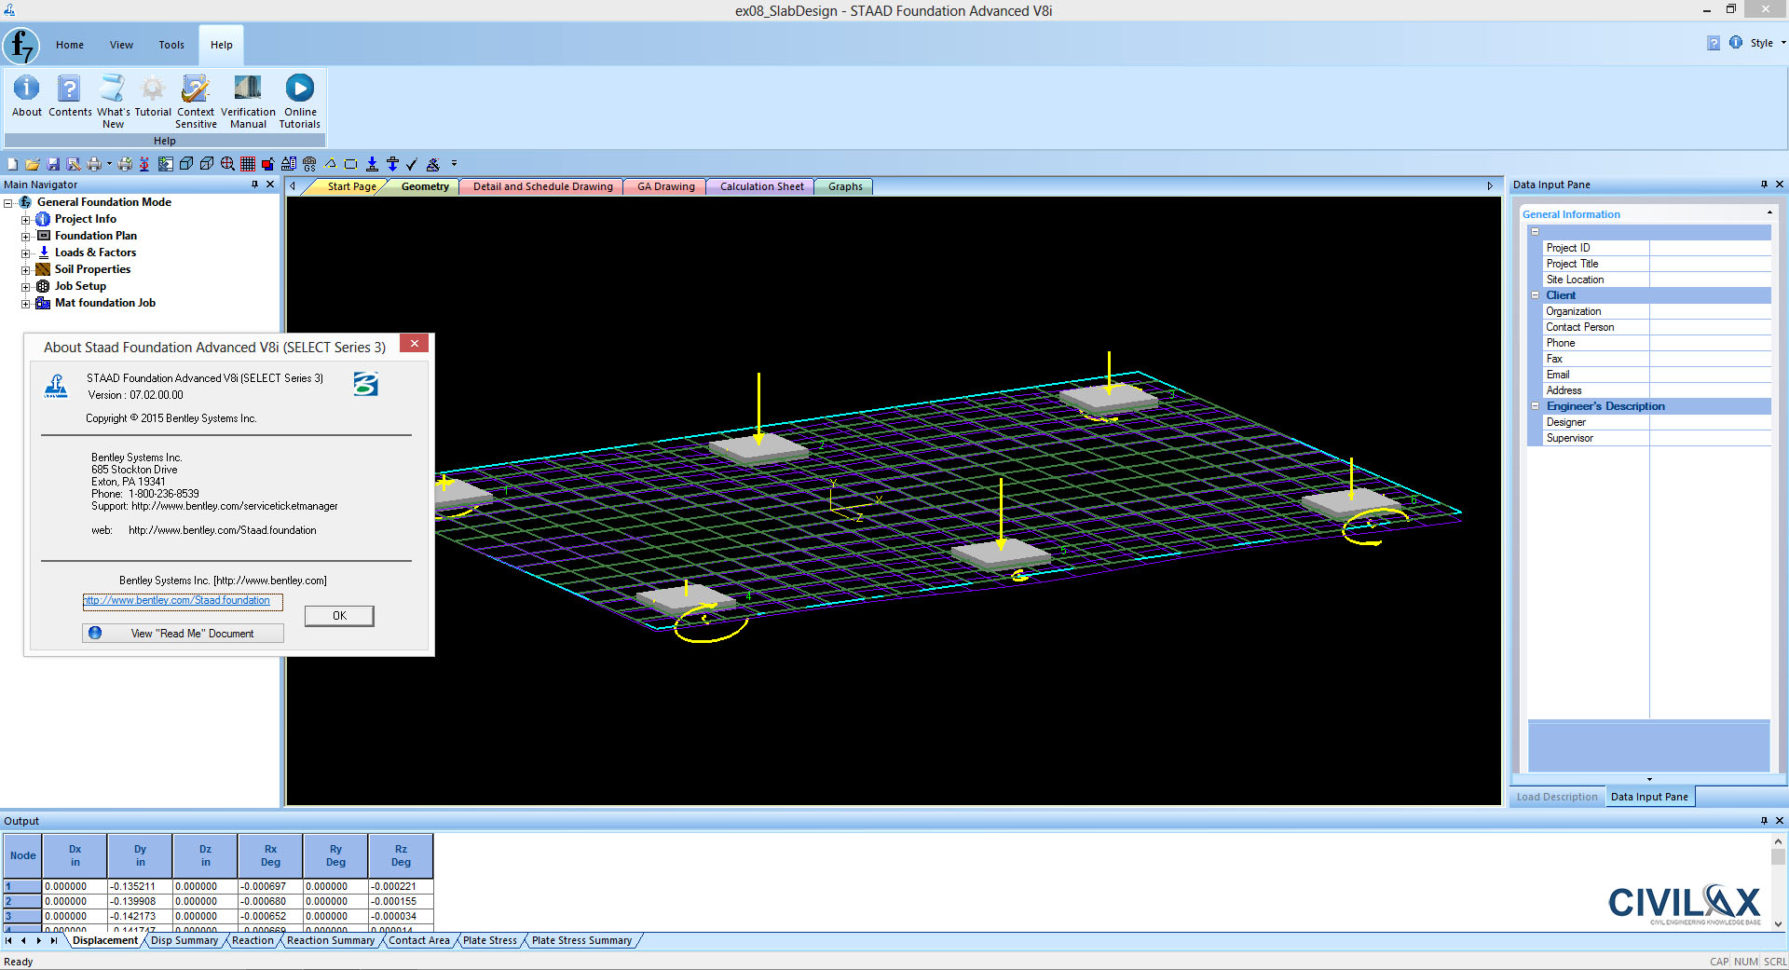Expand the Loads & Factors tree item

tap(25, 252)
